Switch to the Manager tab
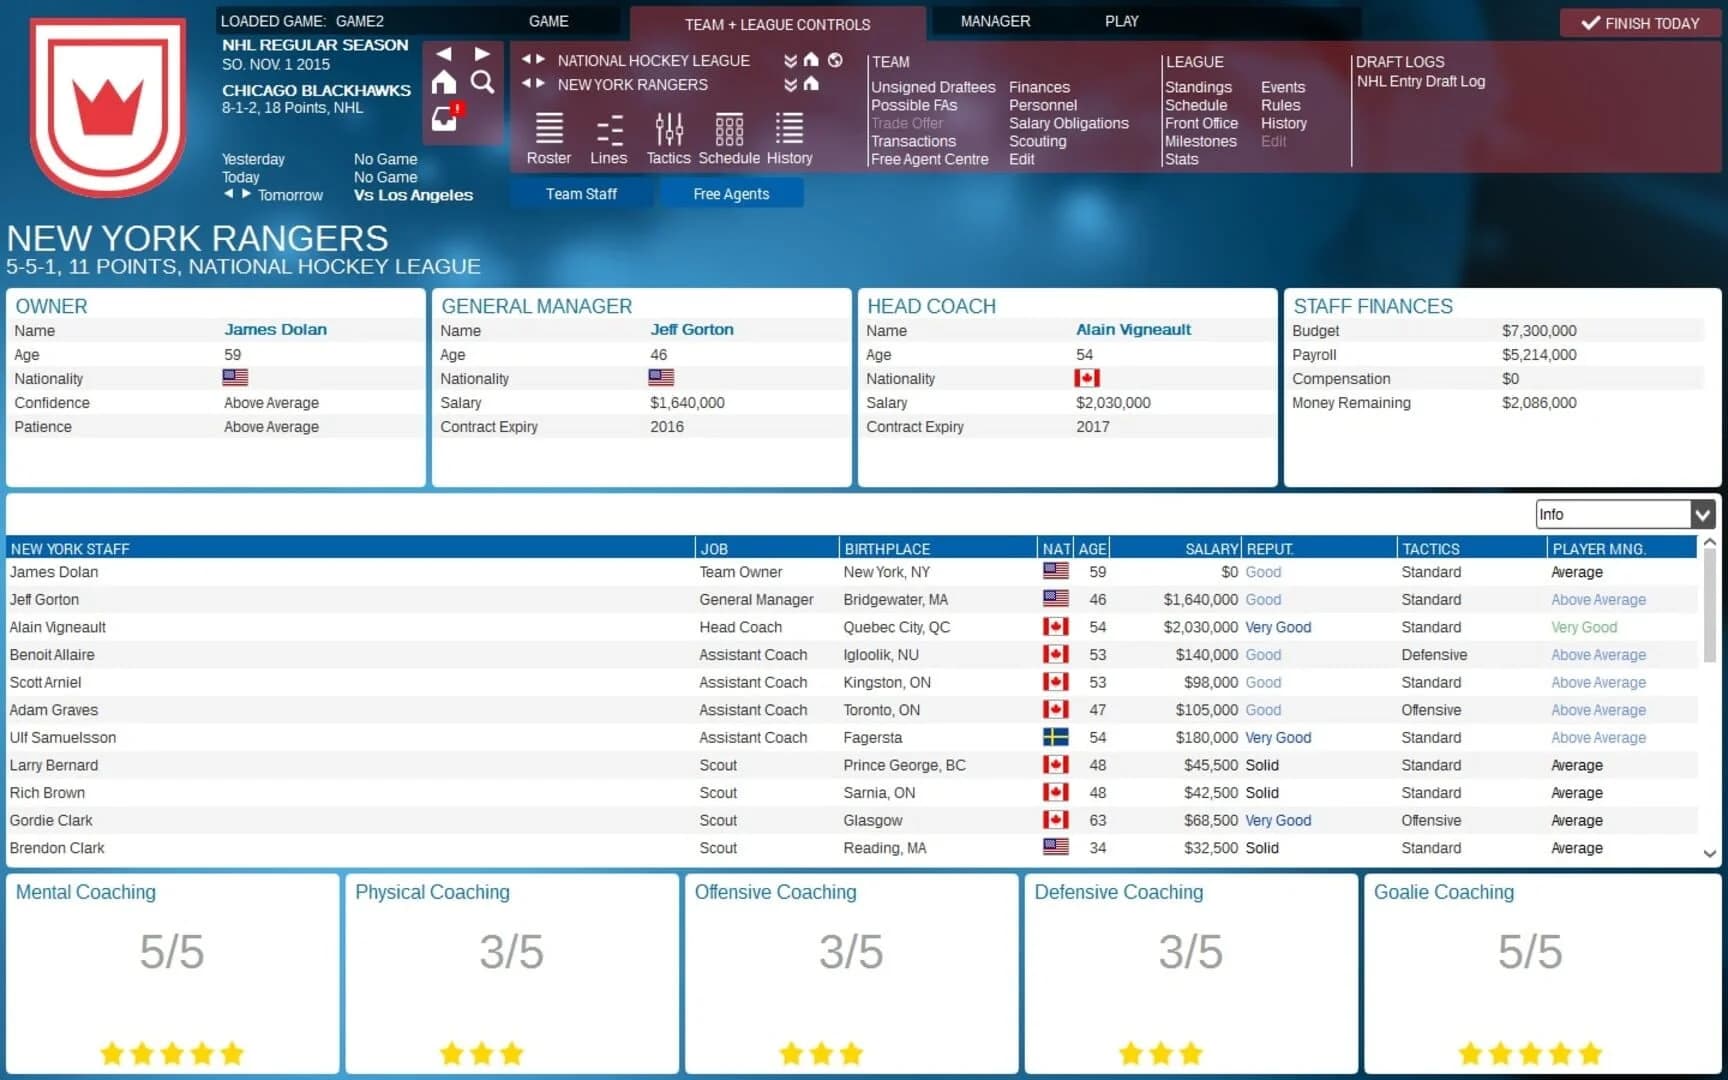1728x1080 pixels. coord(995,21)
